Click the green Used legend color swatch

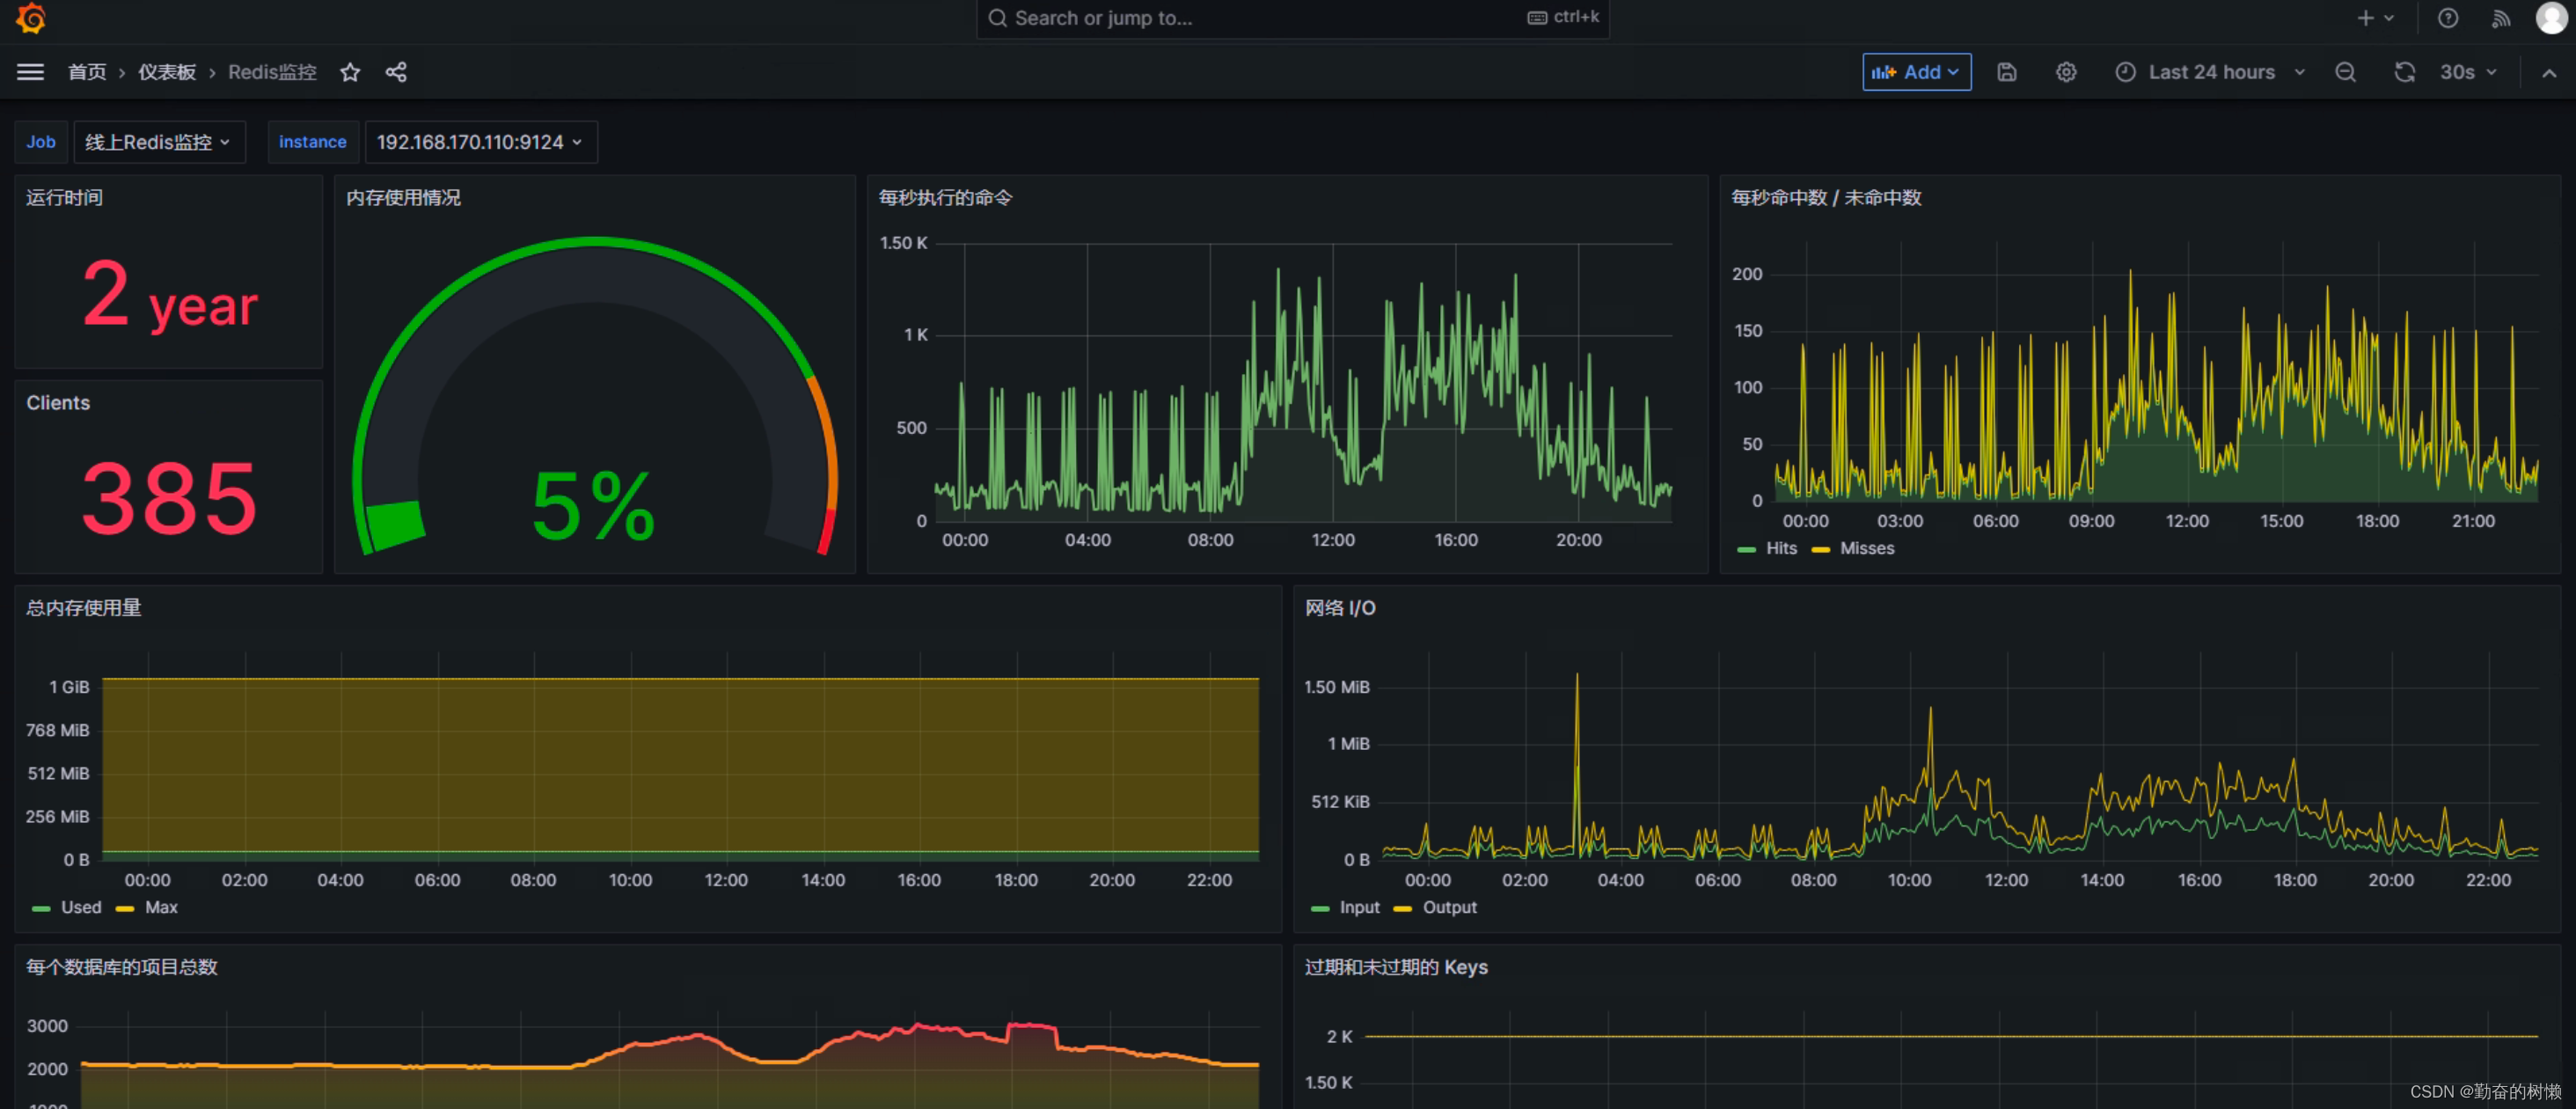(41, 908)
